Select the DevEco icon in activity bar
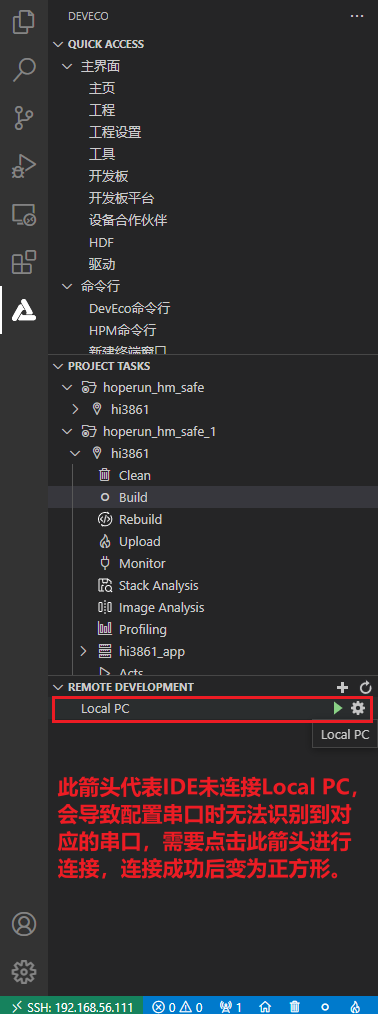The image size is (378, 1014). tap(24, 310)
